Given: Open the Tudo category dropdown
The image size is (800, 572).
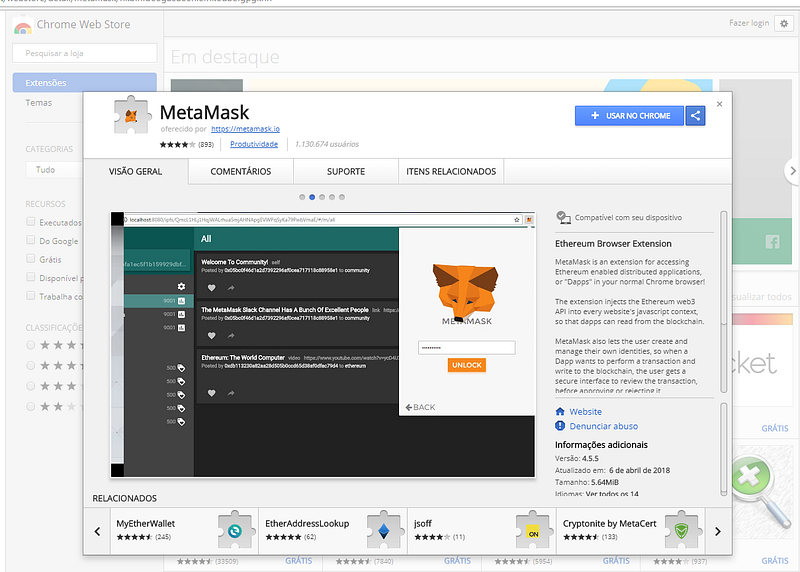Looking at the screenshot, I should tap(54, 170).
